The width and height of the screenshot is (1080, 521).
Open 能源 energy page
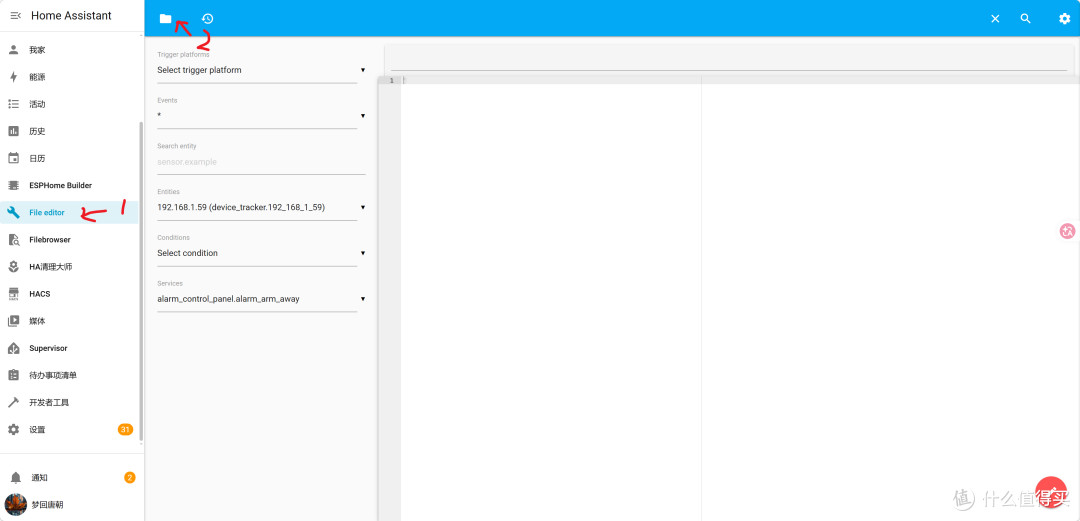coord(69,77)
